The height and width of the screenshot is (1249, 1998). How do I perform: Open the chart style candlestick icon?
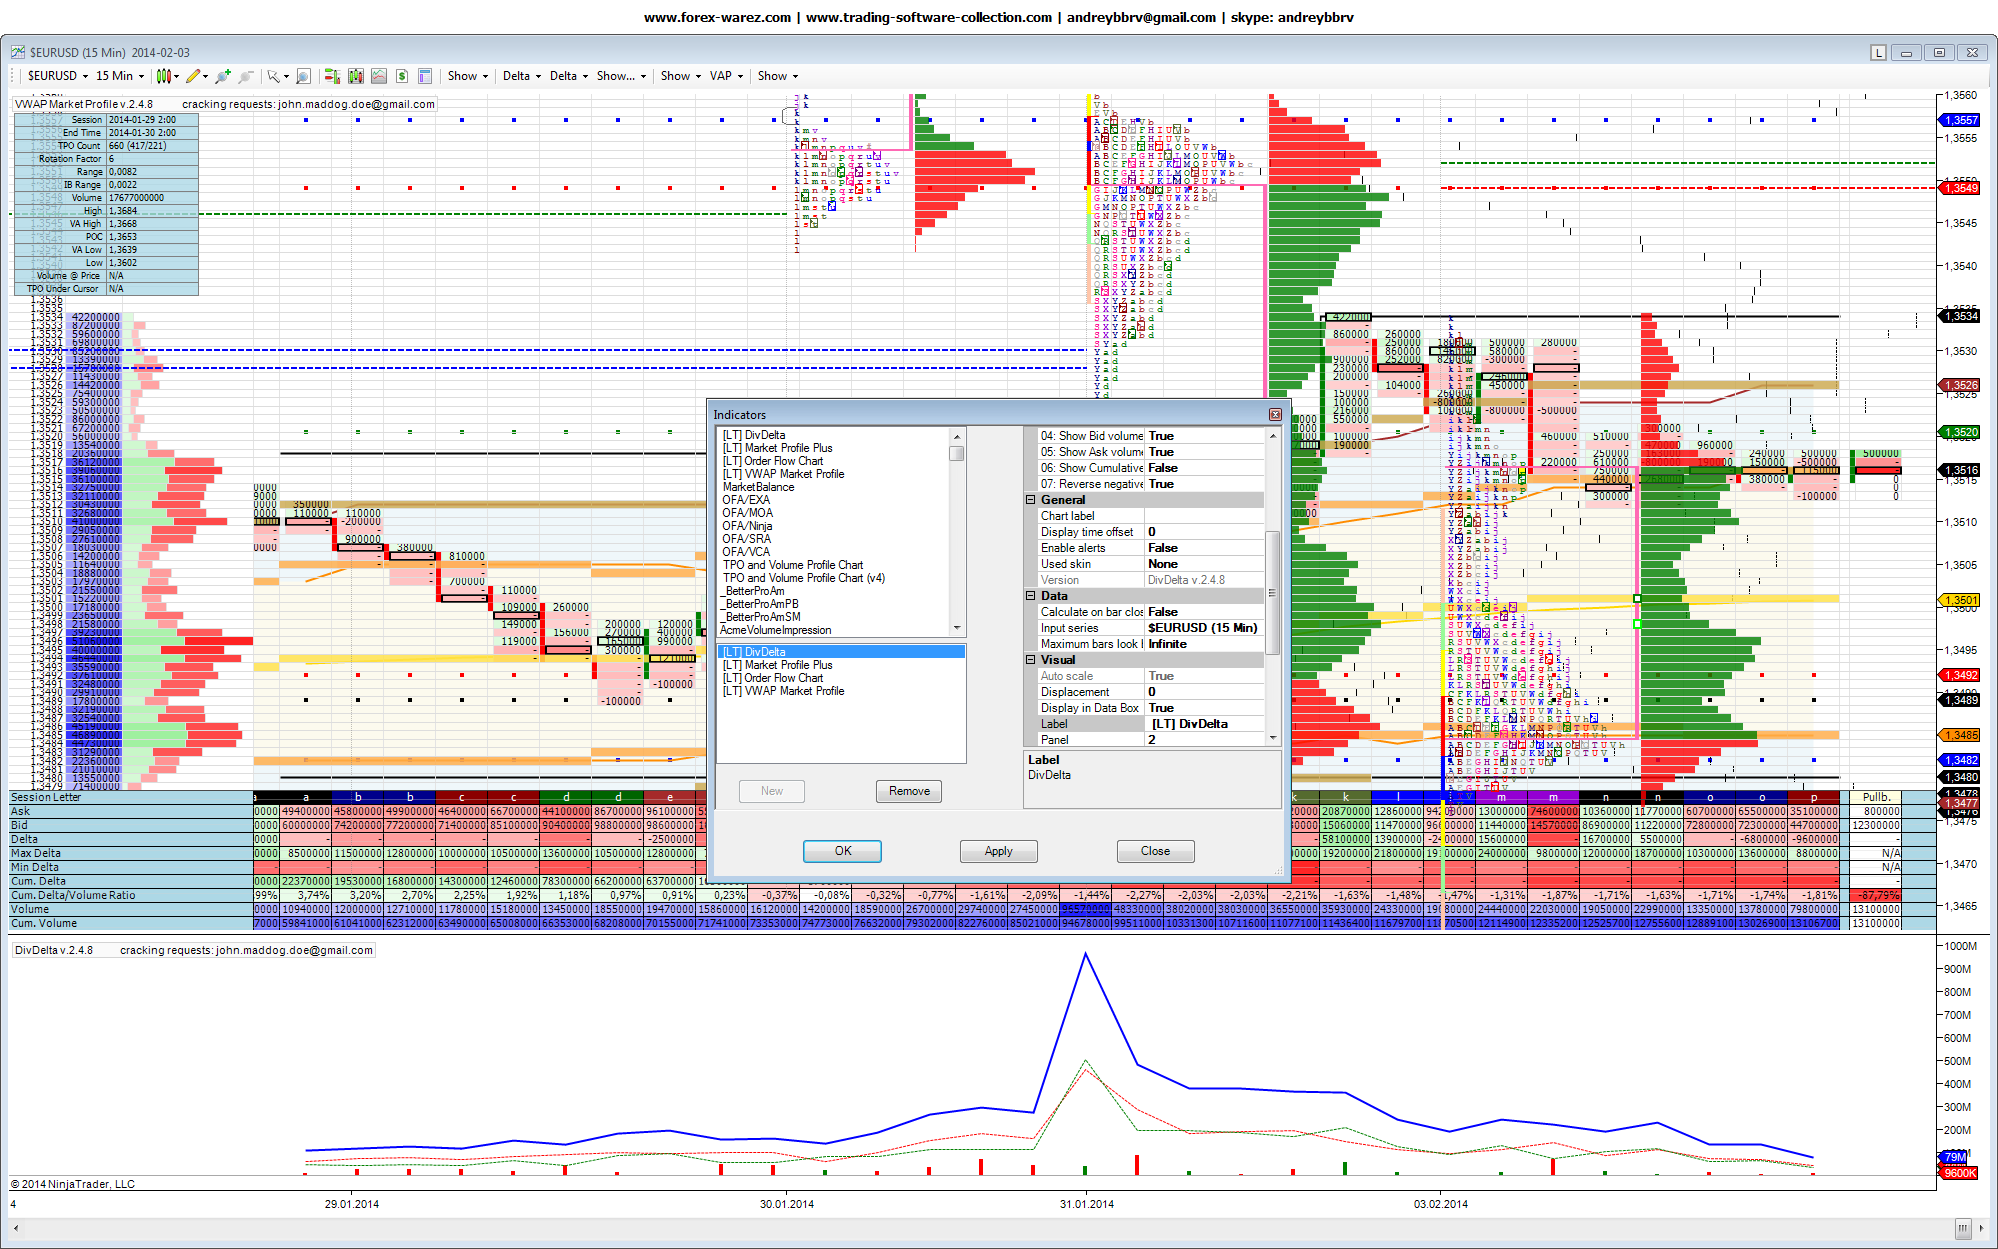point(164,76)
